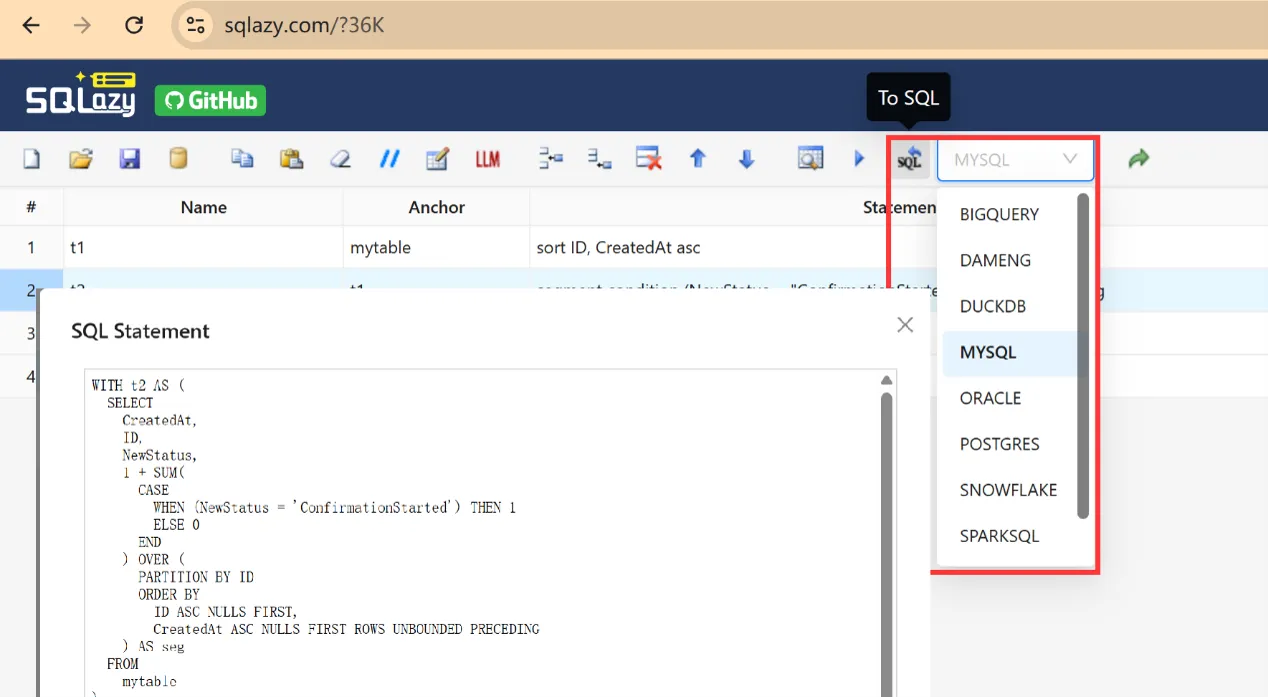Image resolution: width=1268 pixels, height=697 pixels.
Task: Click the Name column header
Action: pyautogui.click(x=203, y=207)
